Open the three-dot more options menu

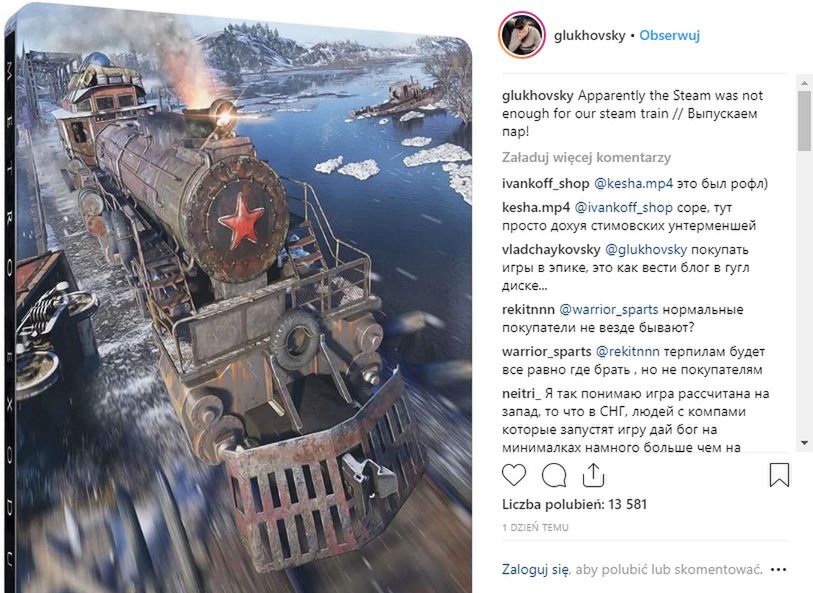[x=778, y=570]
